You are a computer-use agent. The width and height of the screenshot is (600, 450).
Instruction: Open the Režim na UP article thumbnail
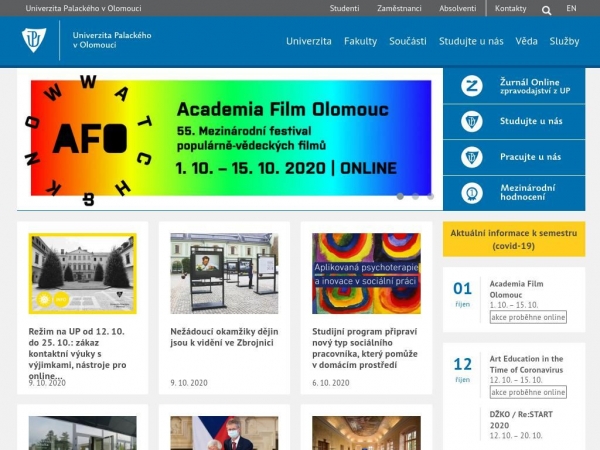[x=83, y=273]
